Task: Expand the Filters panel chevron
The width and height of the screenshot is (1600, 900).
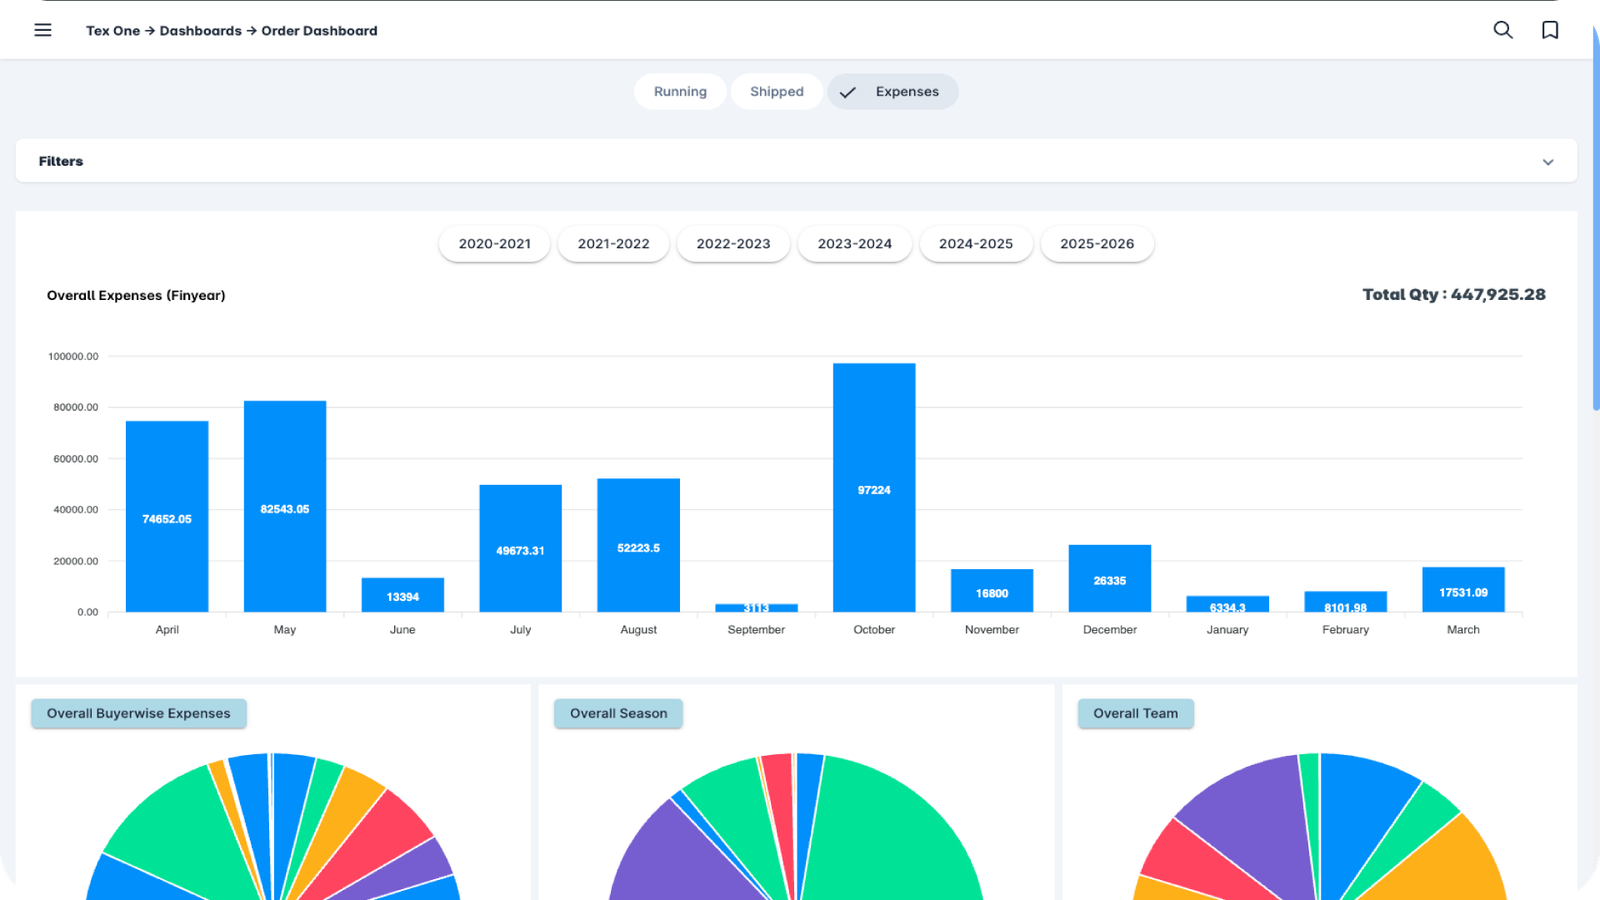Action: pyautogui.click(x=1547, y=162)
